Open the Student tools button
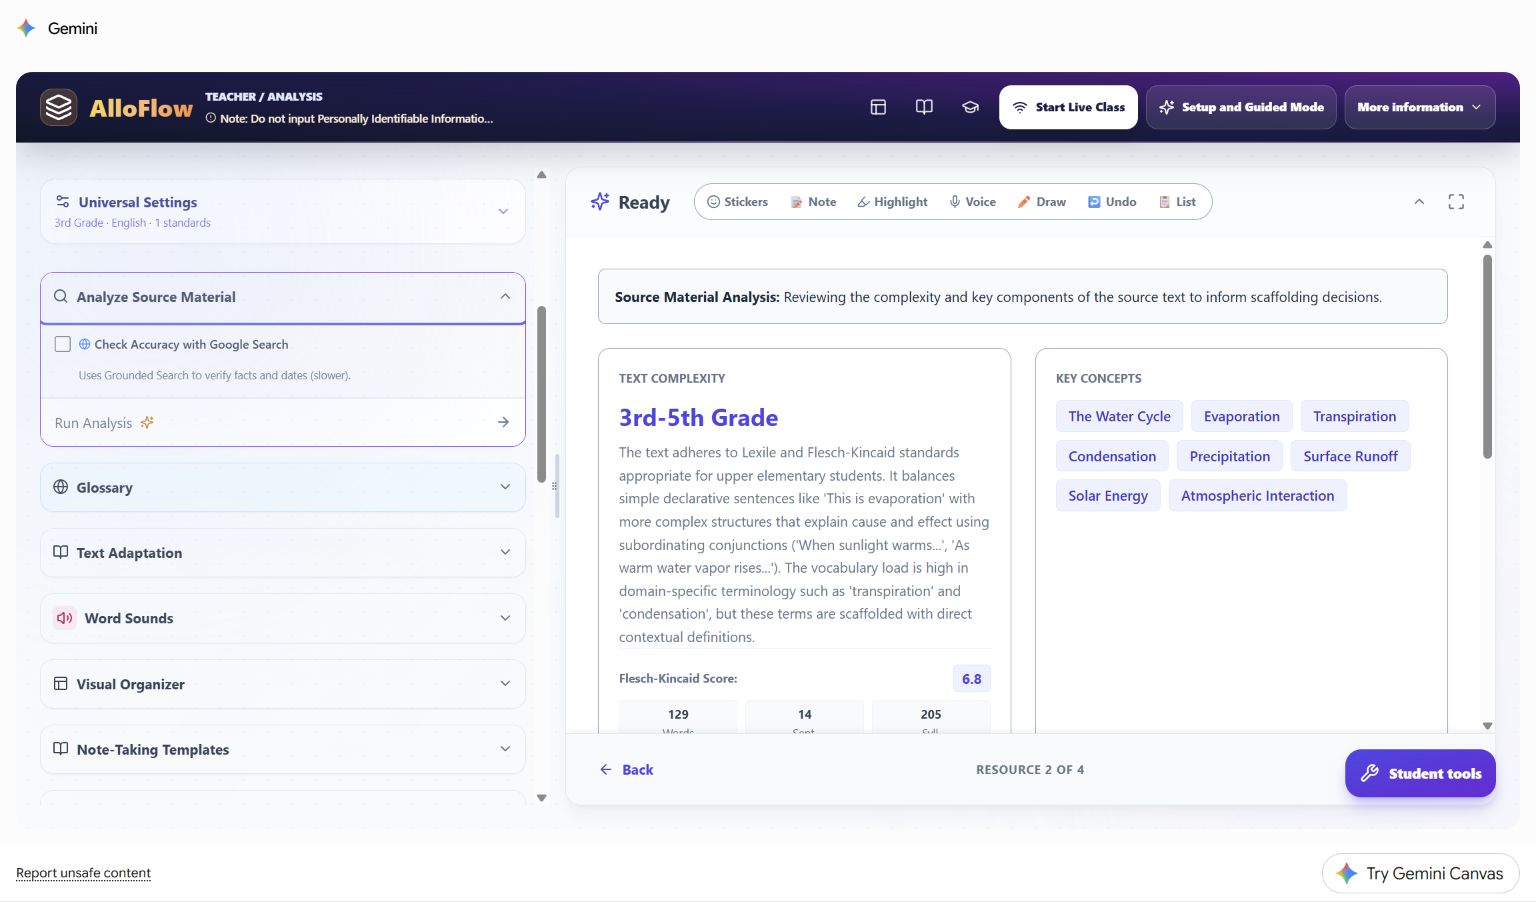Viewport: 1536px width, 902px height. tap(1420, 773)
